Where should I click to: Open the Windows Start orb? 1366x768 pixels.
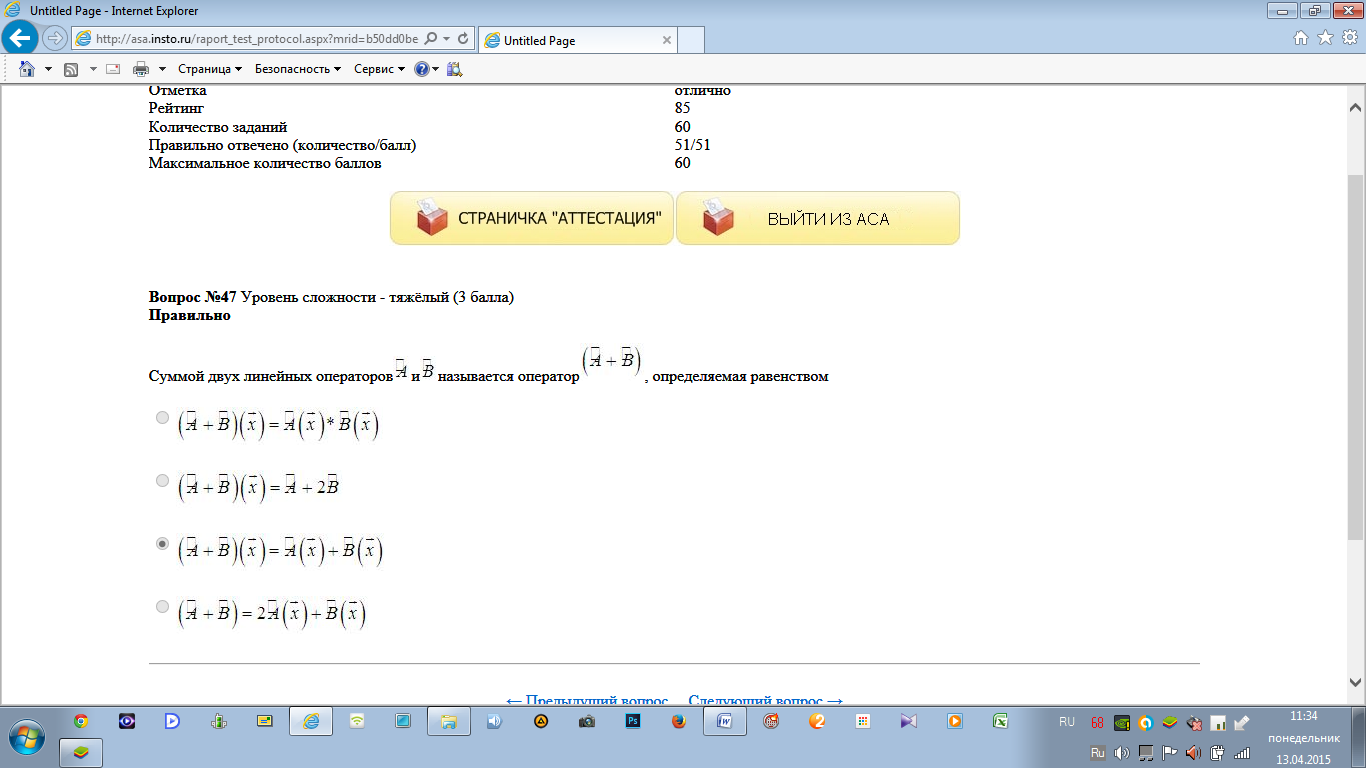(x=26, y=738)
